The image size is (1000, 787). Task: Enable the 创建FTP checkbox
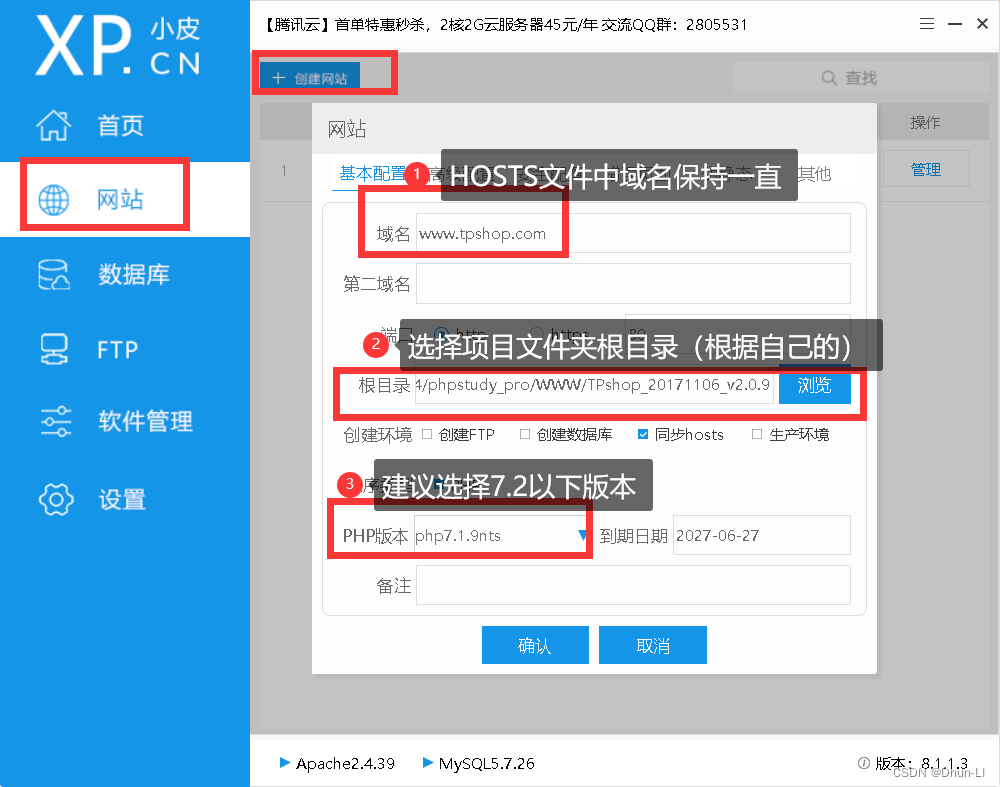pyautogui.click(x=427, y=434)
